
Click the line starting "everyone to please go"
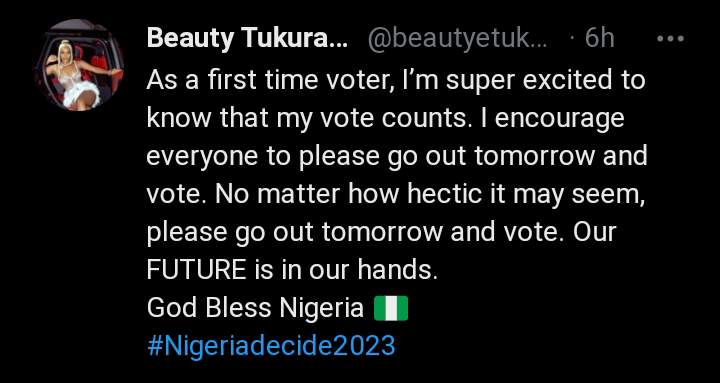pyautogui.click(x=397, y=156)
